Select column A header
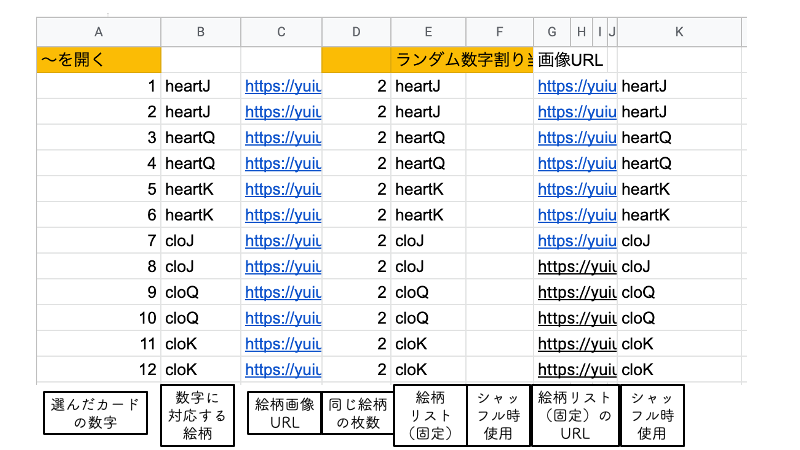The image size is (800, 450). pos(98,32)
